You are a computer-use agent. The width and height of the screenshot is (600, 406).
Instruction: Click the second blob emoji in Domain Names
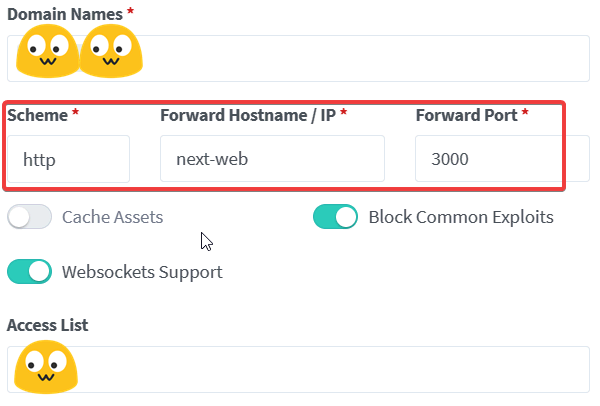click(111, 51)
